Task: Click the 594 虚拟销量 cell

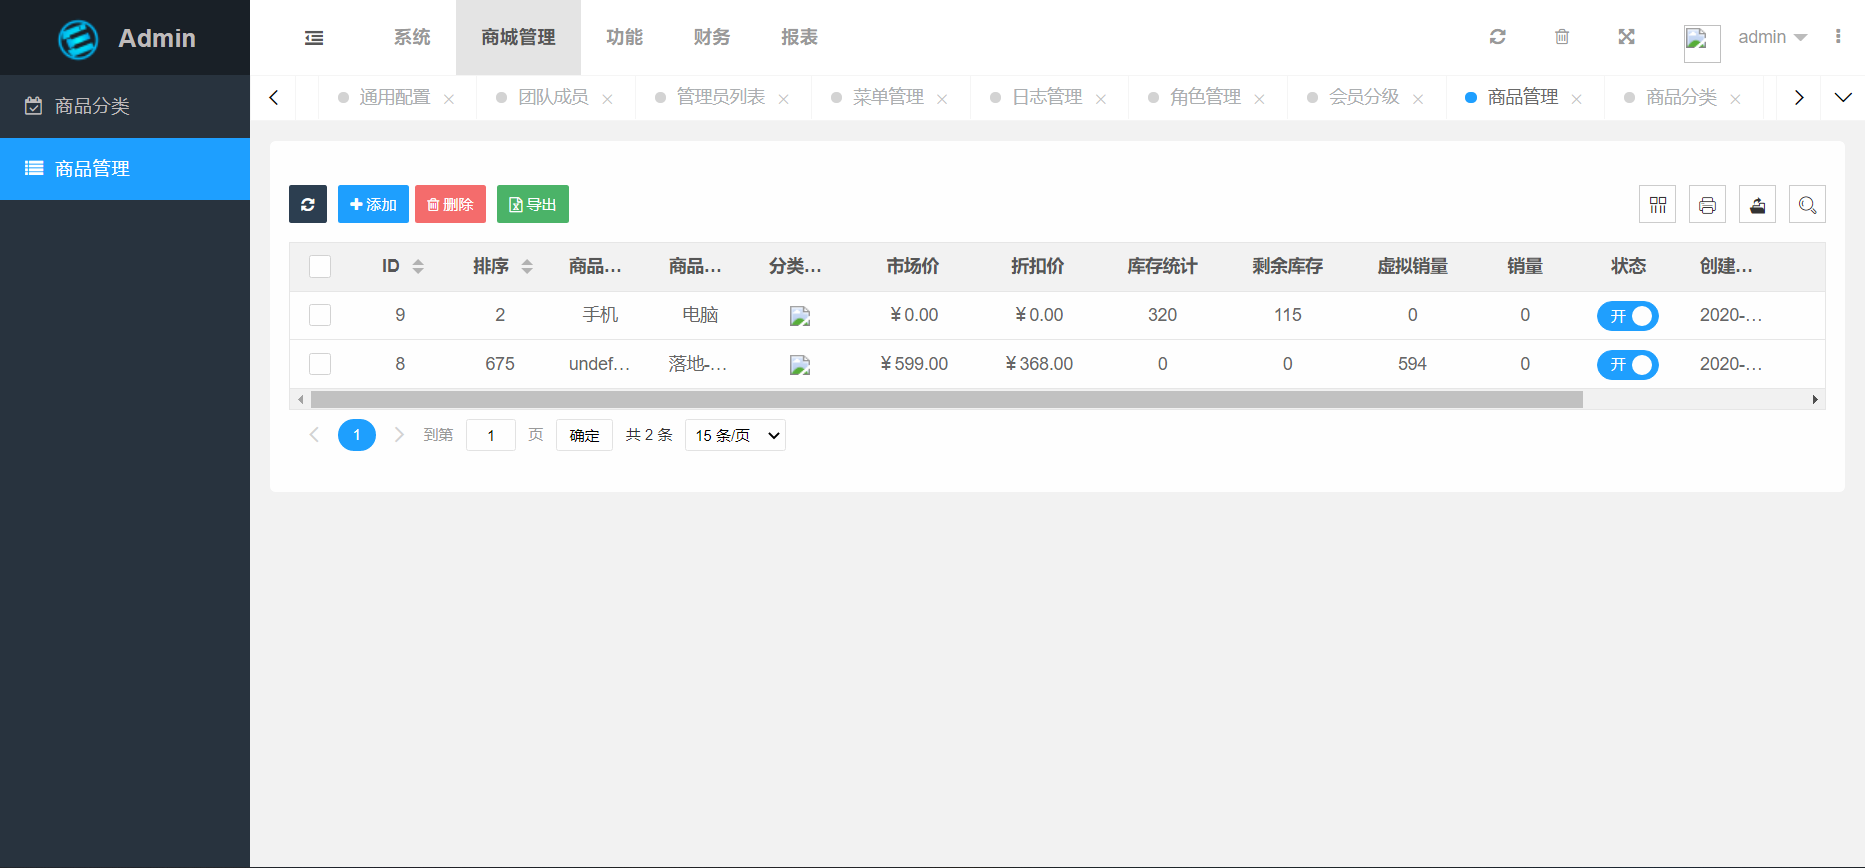Action: [x=1412, y=364]
